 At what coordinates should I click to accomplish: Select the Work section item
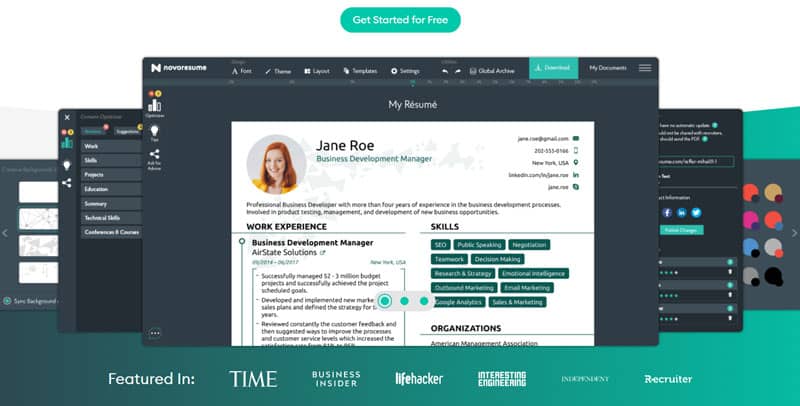tap(111, 146)
